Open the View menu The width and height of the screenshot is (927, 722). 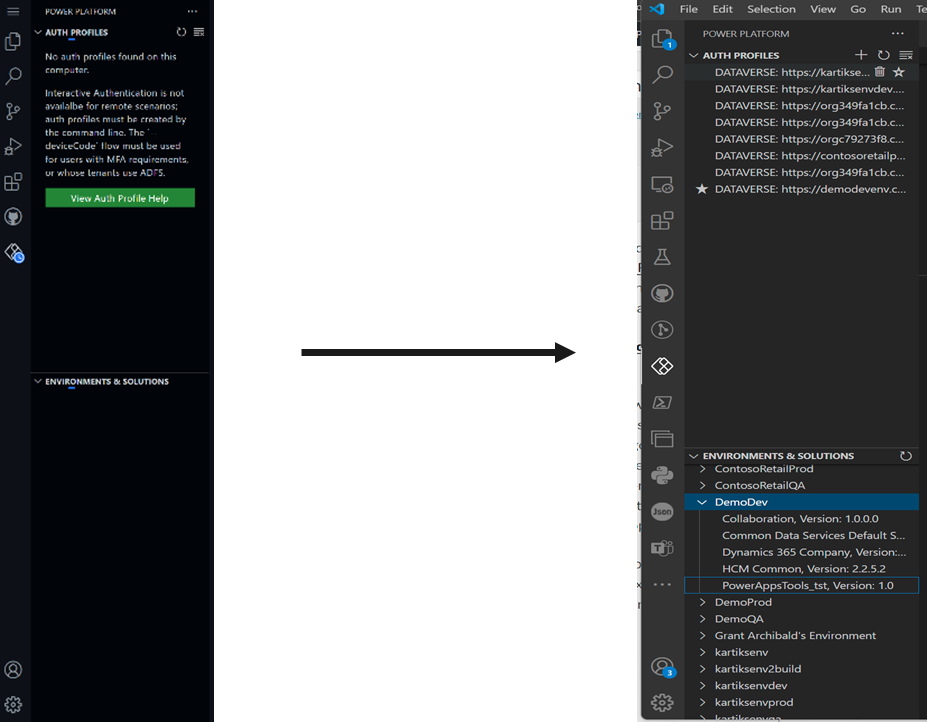point(823,9)
